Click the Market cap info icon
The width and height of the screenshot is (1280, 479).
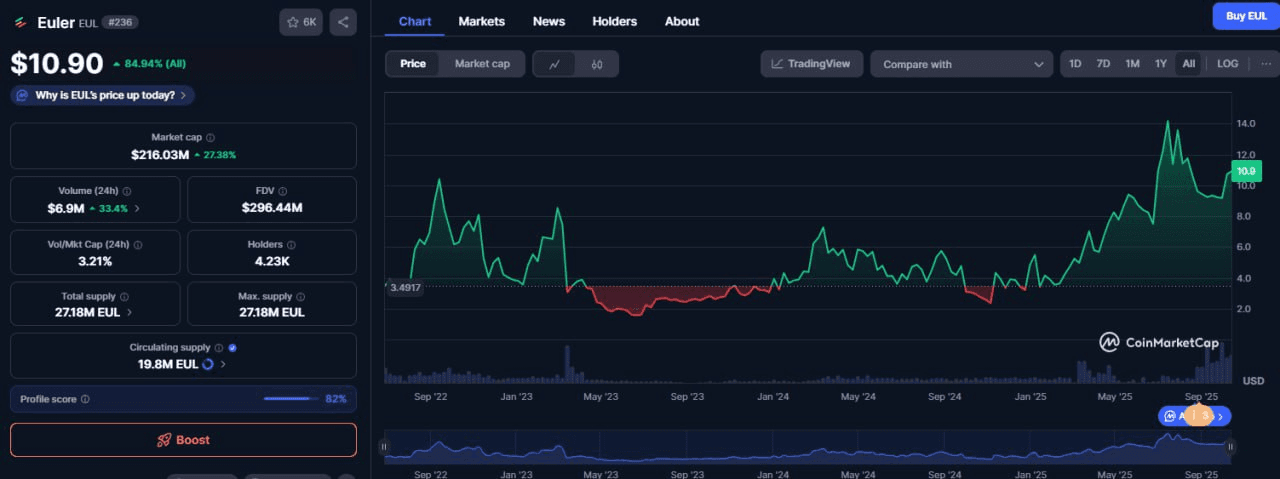pyautogui.click(x=210, y=138)
